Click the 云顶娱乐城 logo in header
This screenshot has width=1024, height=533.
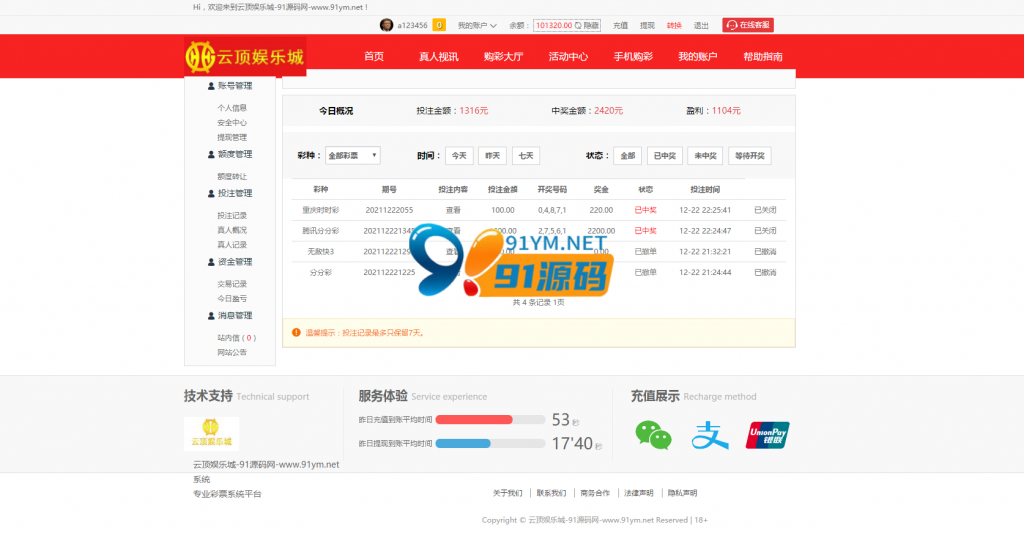pyautogui.click(x=245, y=57)
